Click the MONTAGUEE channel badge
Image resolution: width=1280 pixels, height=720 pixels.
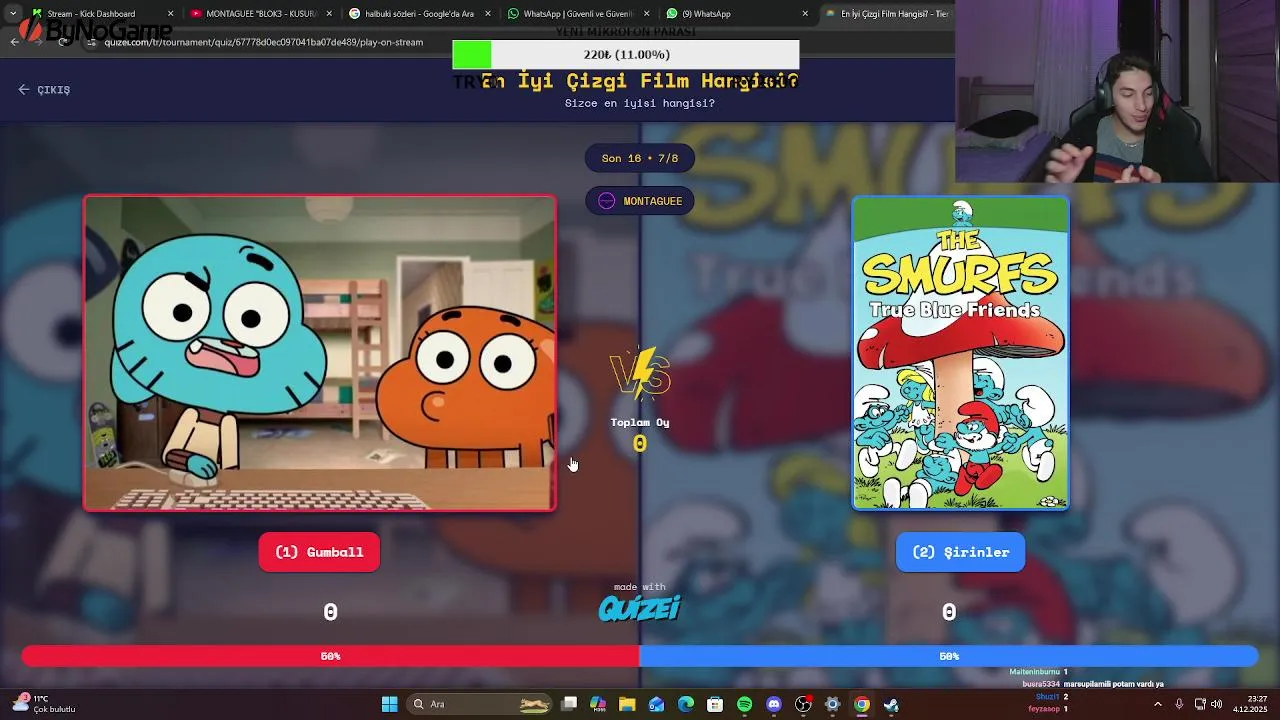[640, 201]
